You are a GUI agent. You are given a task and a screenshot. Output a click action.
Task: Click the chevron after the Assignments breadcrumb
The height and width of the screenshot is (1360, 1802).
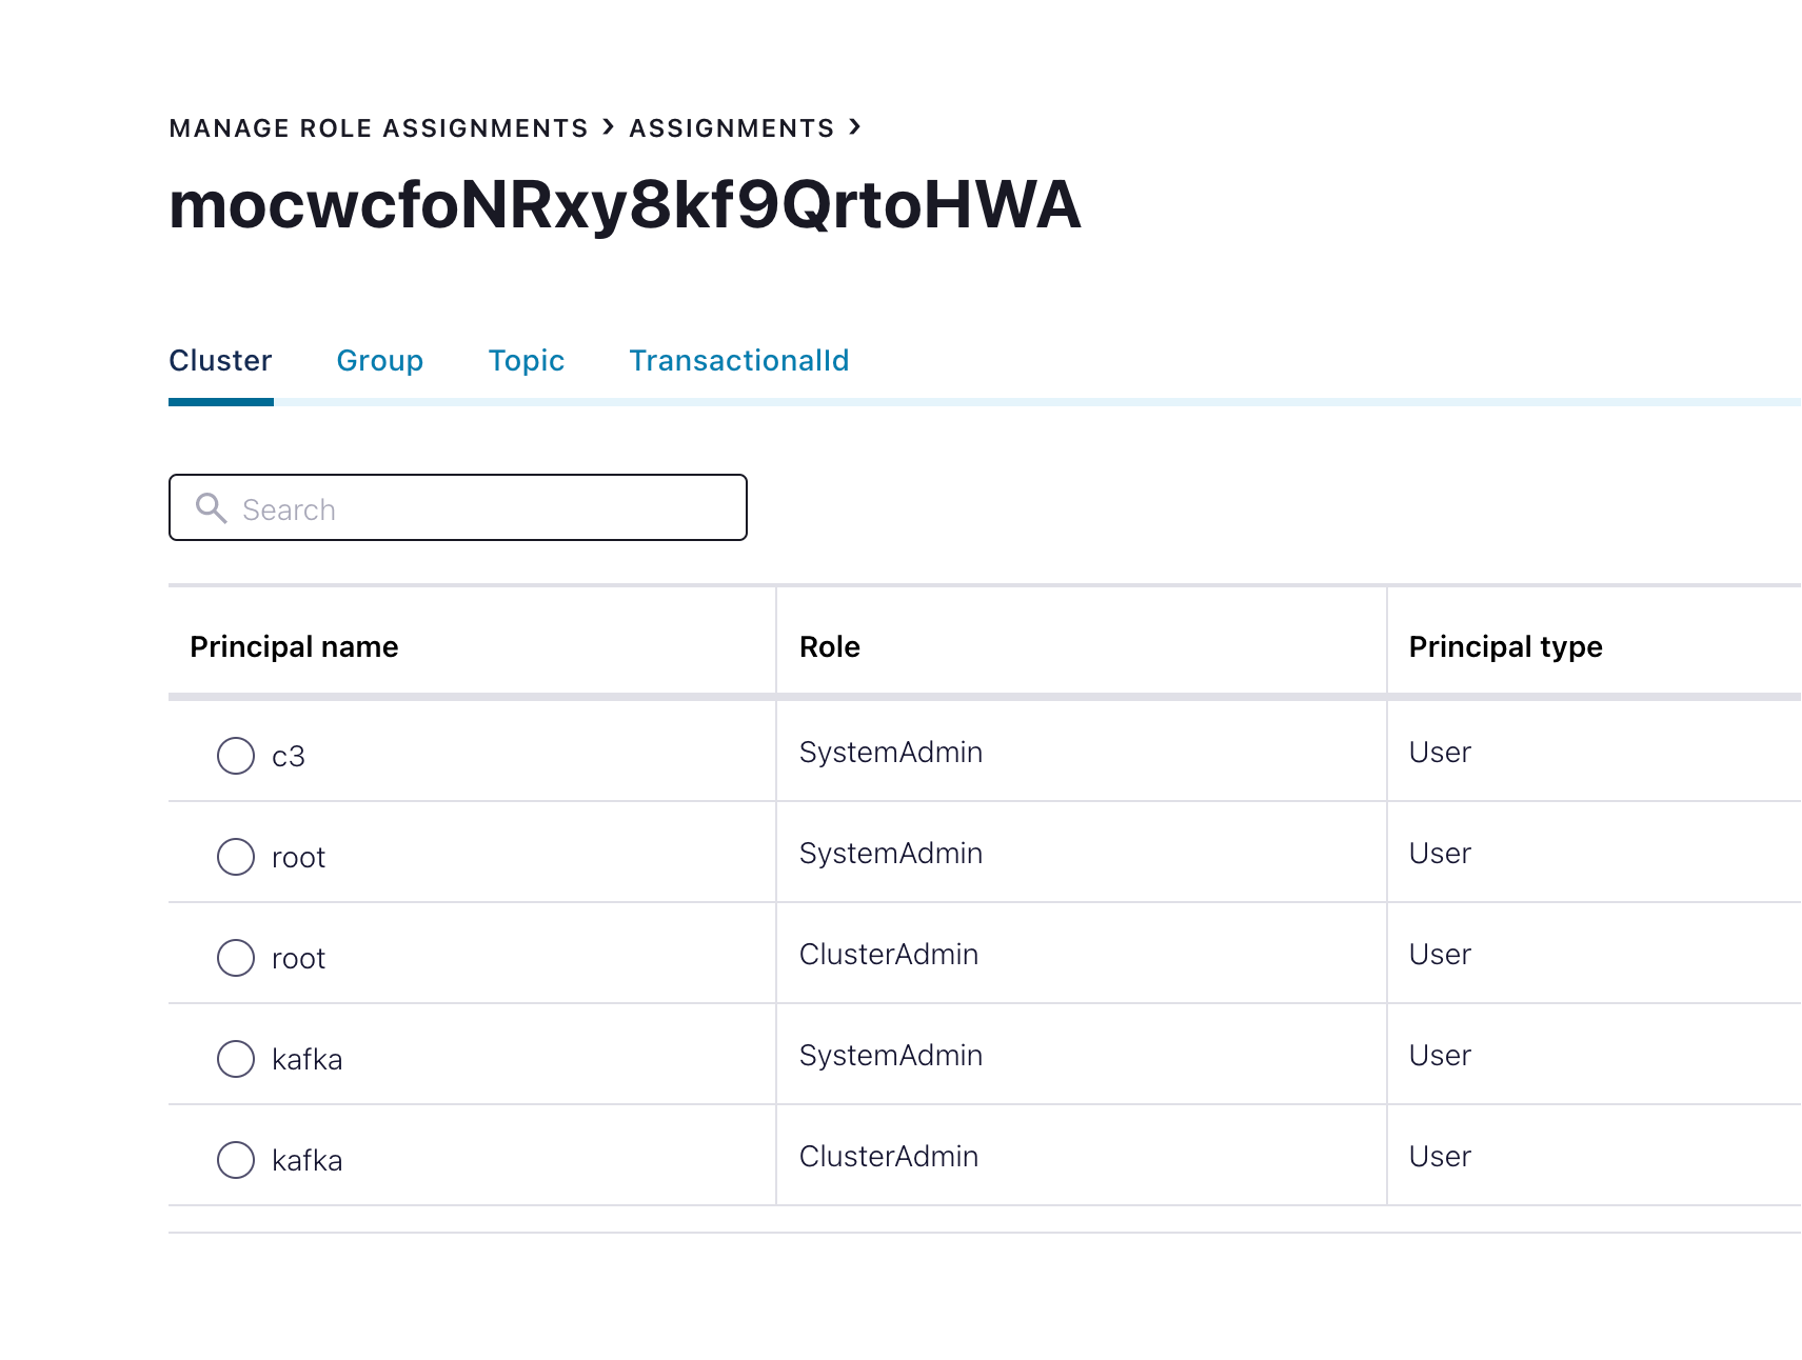[x=855, y=127]
